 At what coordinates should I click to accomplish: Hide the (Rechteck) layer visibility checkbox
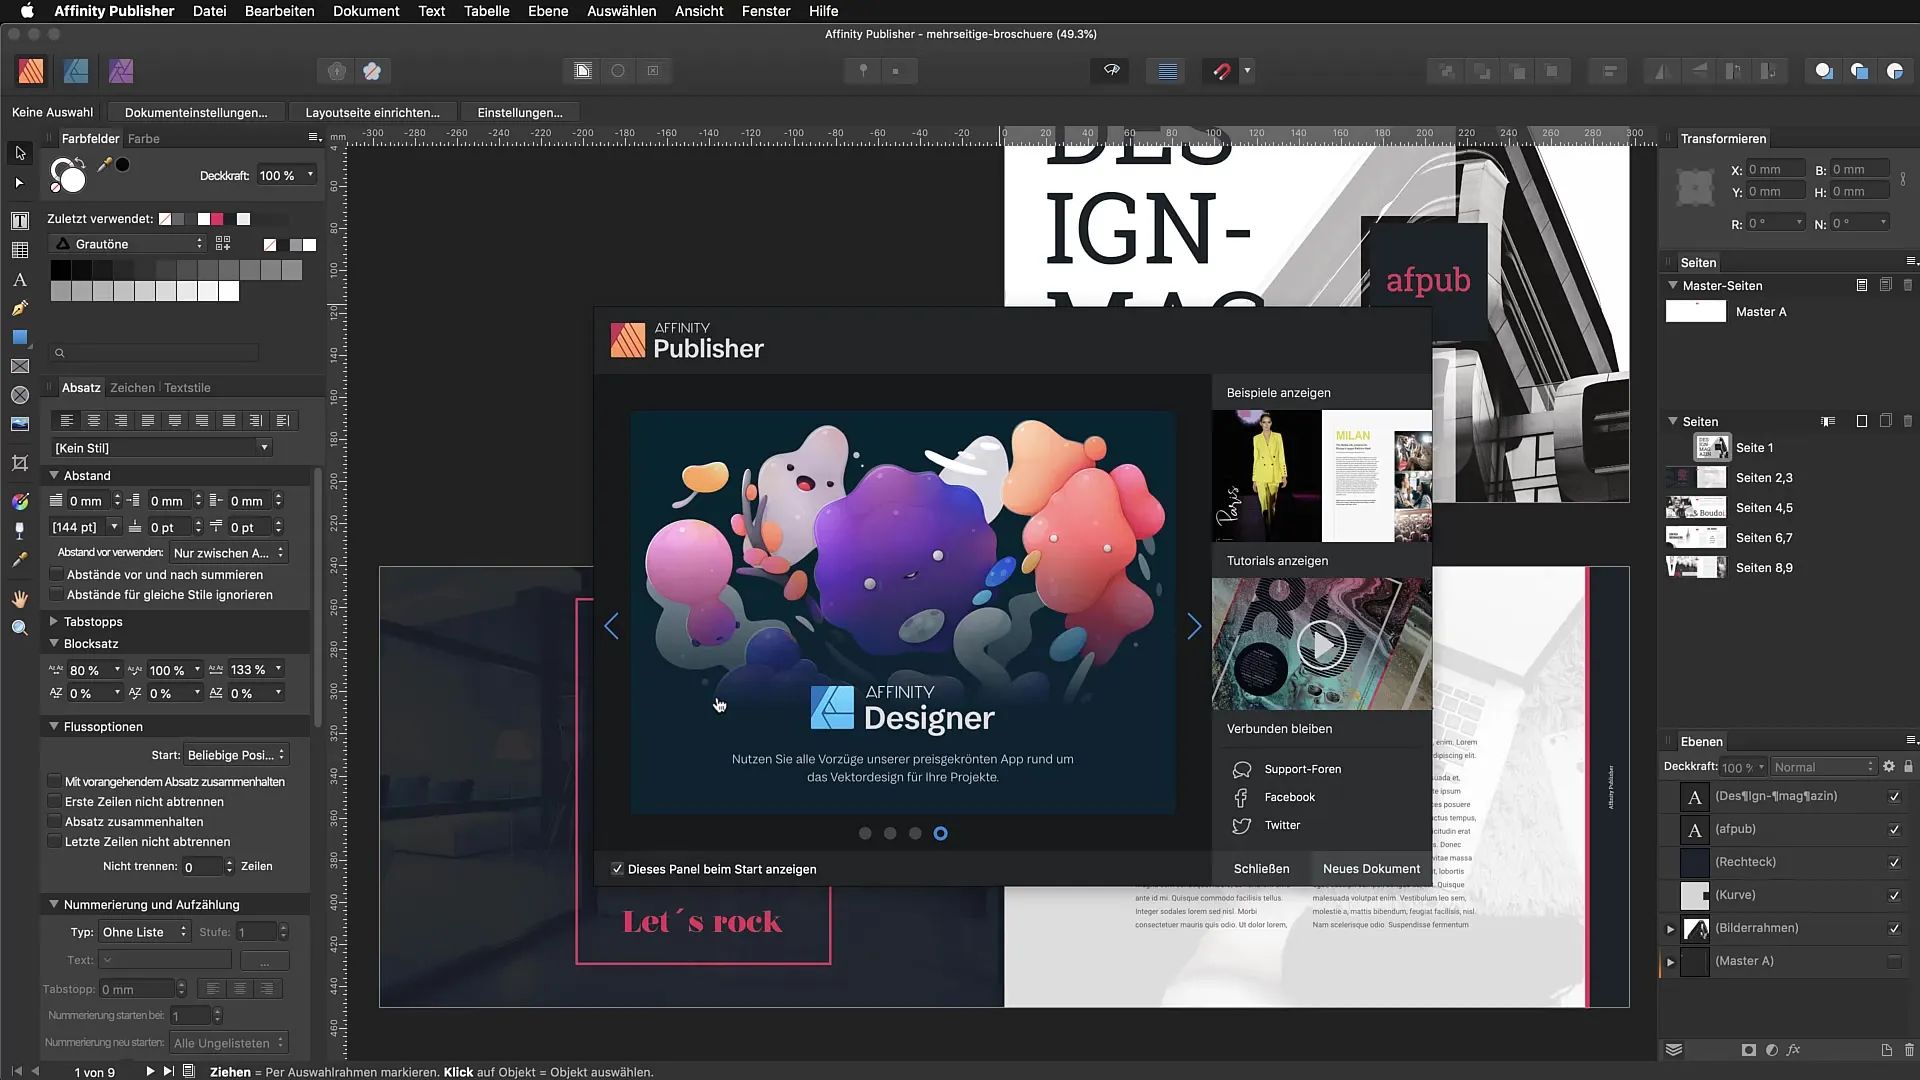coord(1894,863)
